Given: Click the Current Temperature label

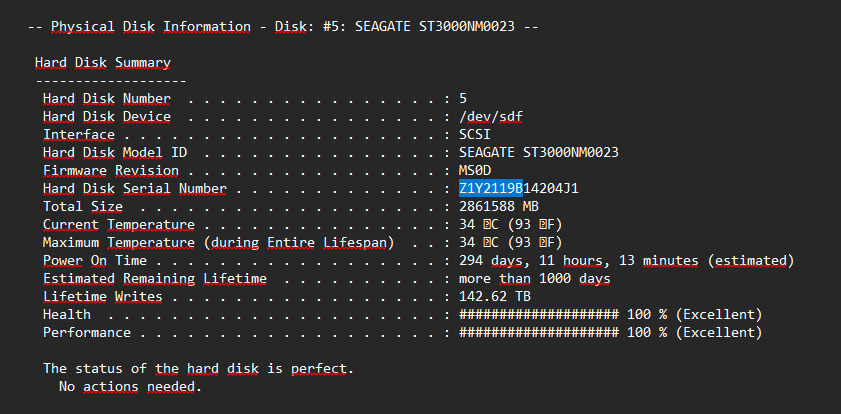Looking at the screenshot, I should 118,225.
